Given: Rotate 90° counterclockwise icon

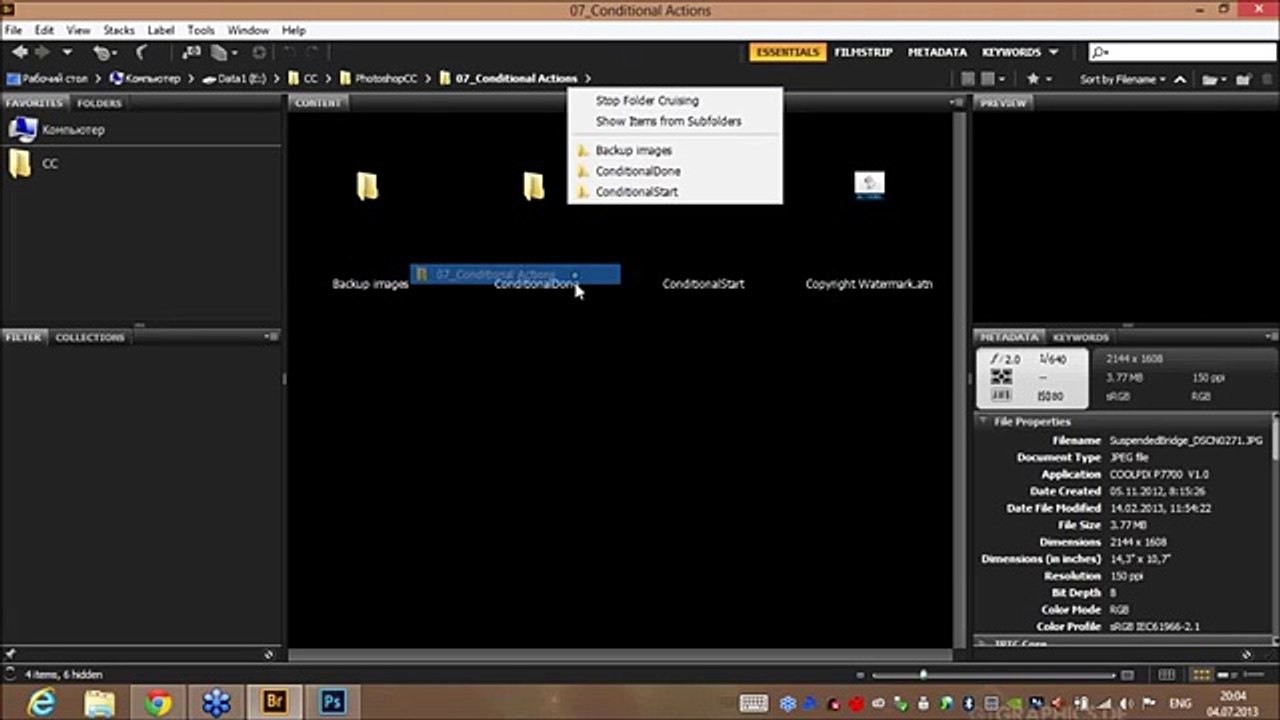Looking at the screenshot, I should (x=291, y=52).
